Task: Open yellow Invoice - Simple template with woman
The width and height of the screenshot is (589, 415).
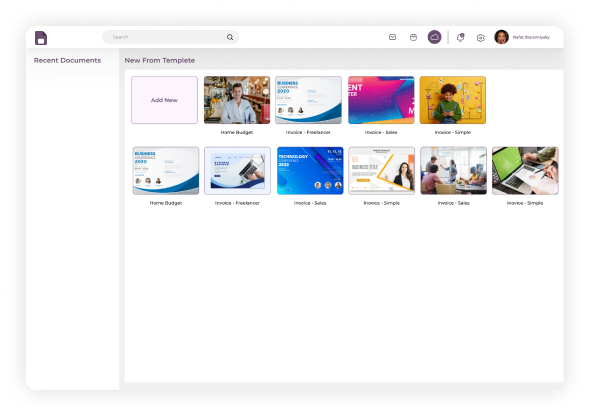Action: click(453, 100)
